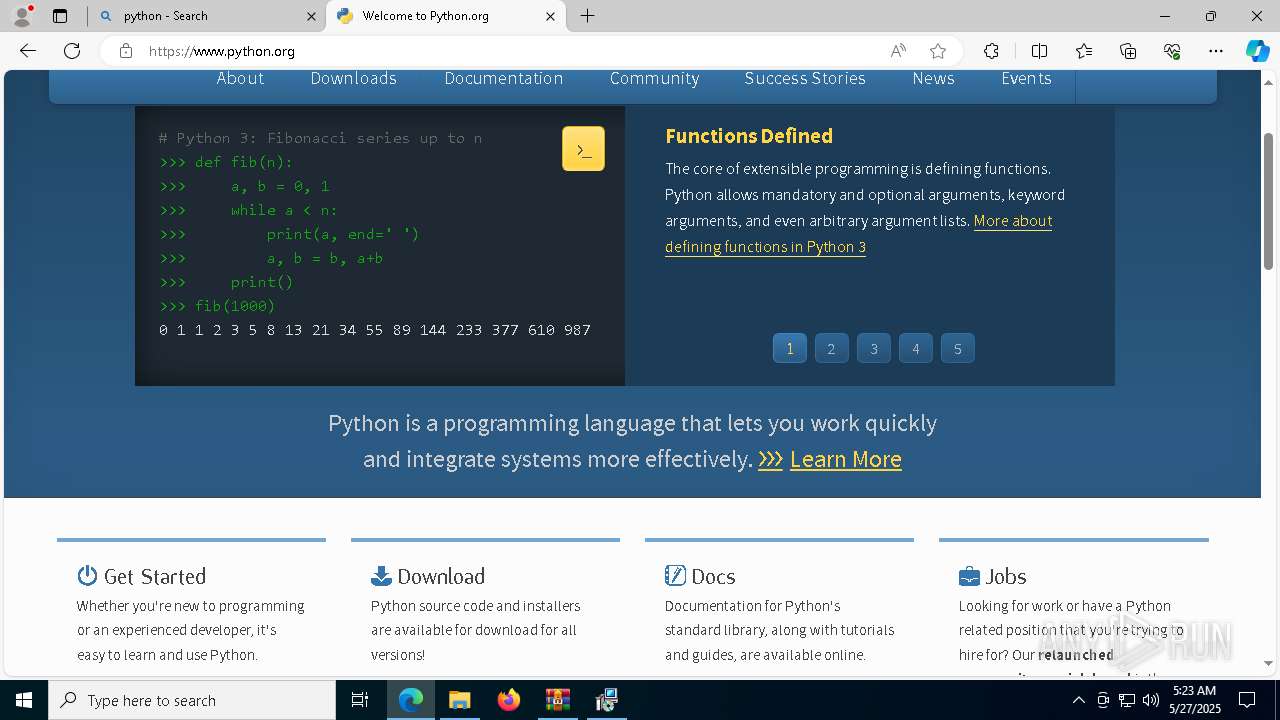Open Browser essentials heart icon
Screen dimensions: 1280x720
pyautogui.click(x=1172, y=51)
